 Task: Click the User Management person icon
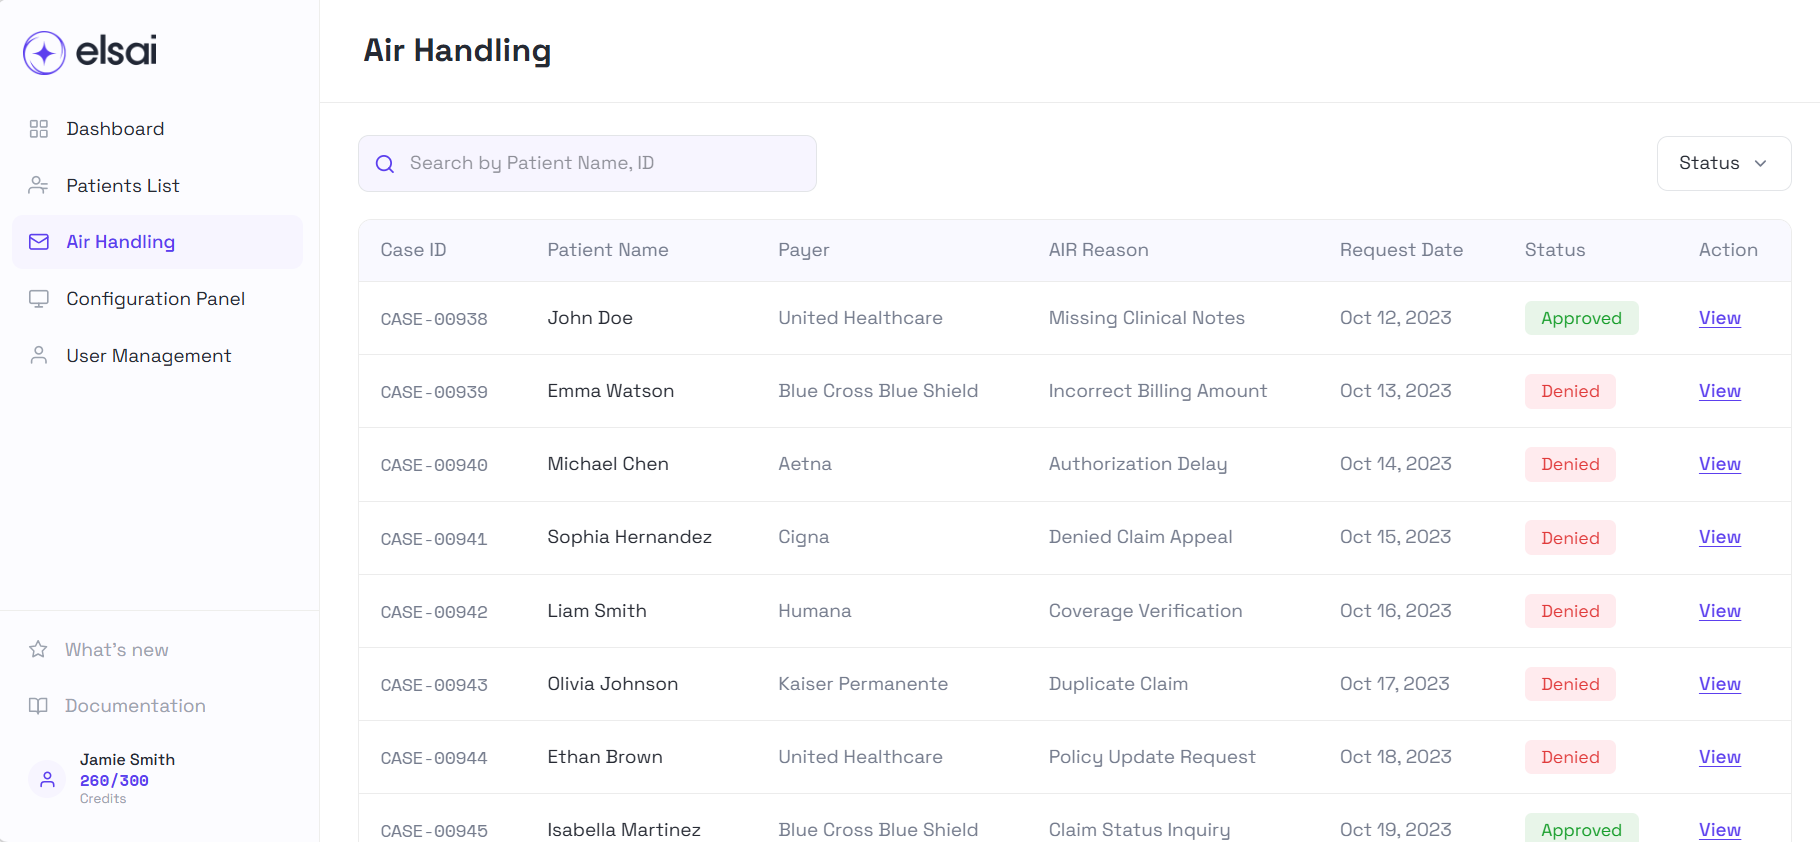(39, 355)
